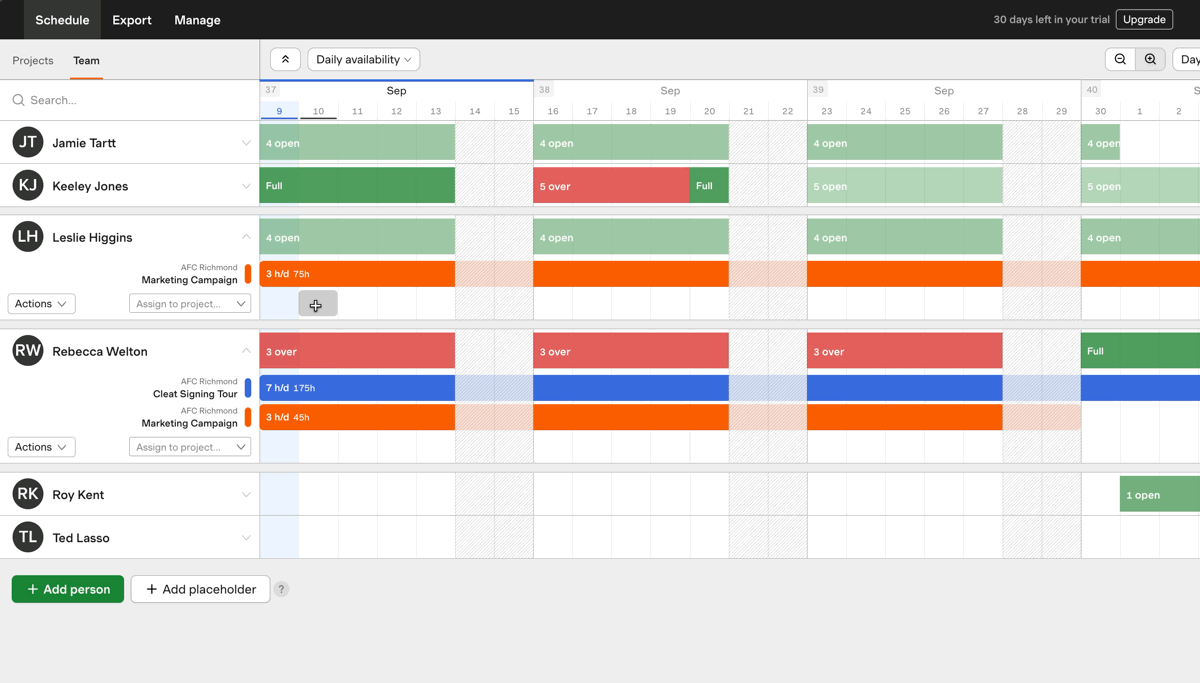The height and width of the screenshot is (683, 1200).
Task: Click day 10 in the date header
Action: [x=318, y=111]
